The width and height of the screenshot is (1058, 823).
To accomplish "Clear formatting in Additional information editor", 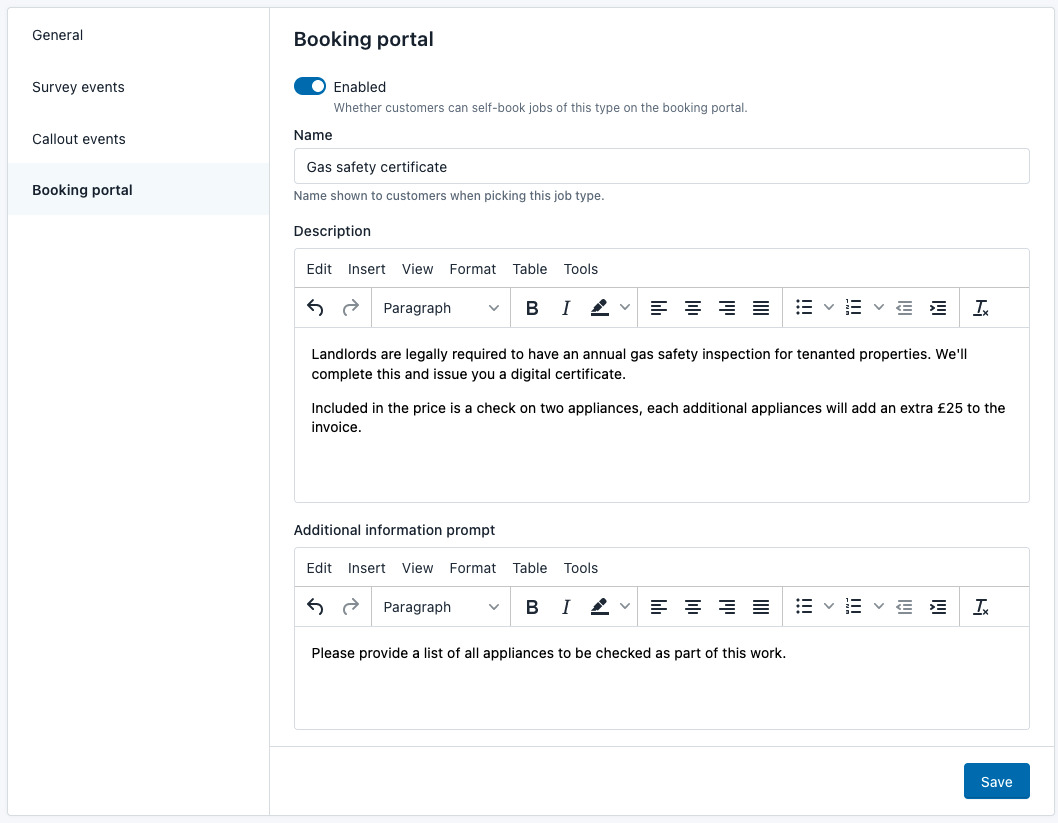I will point(980,607).
